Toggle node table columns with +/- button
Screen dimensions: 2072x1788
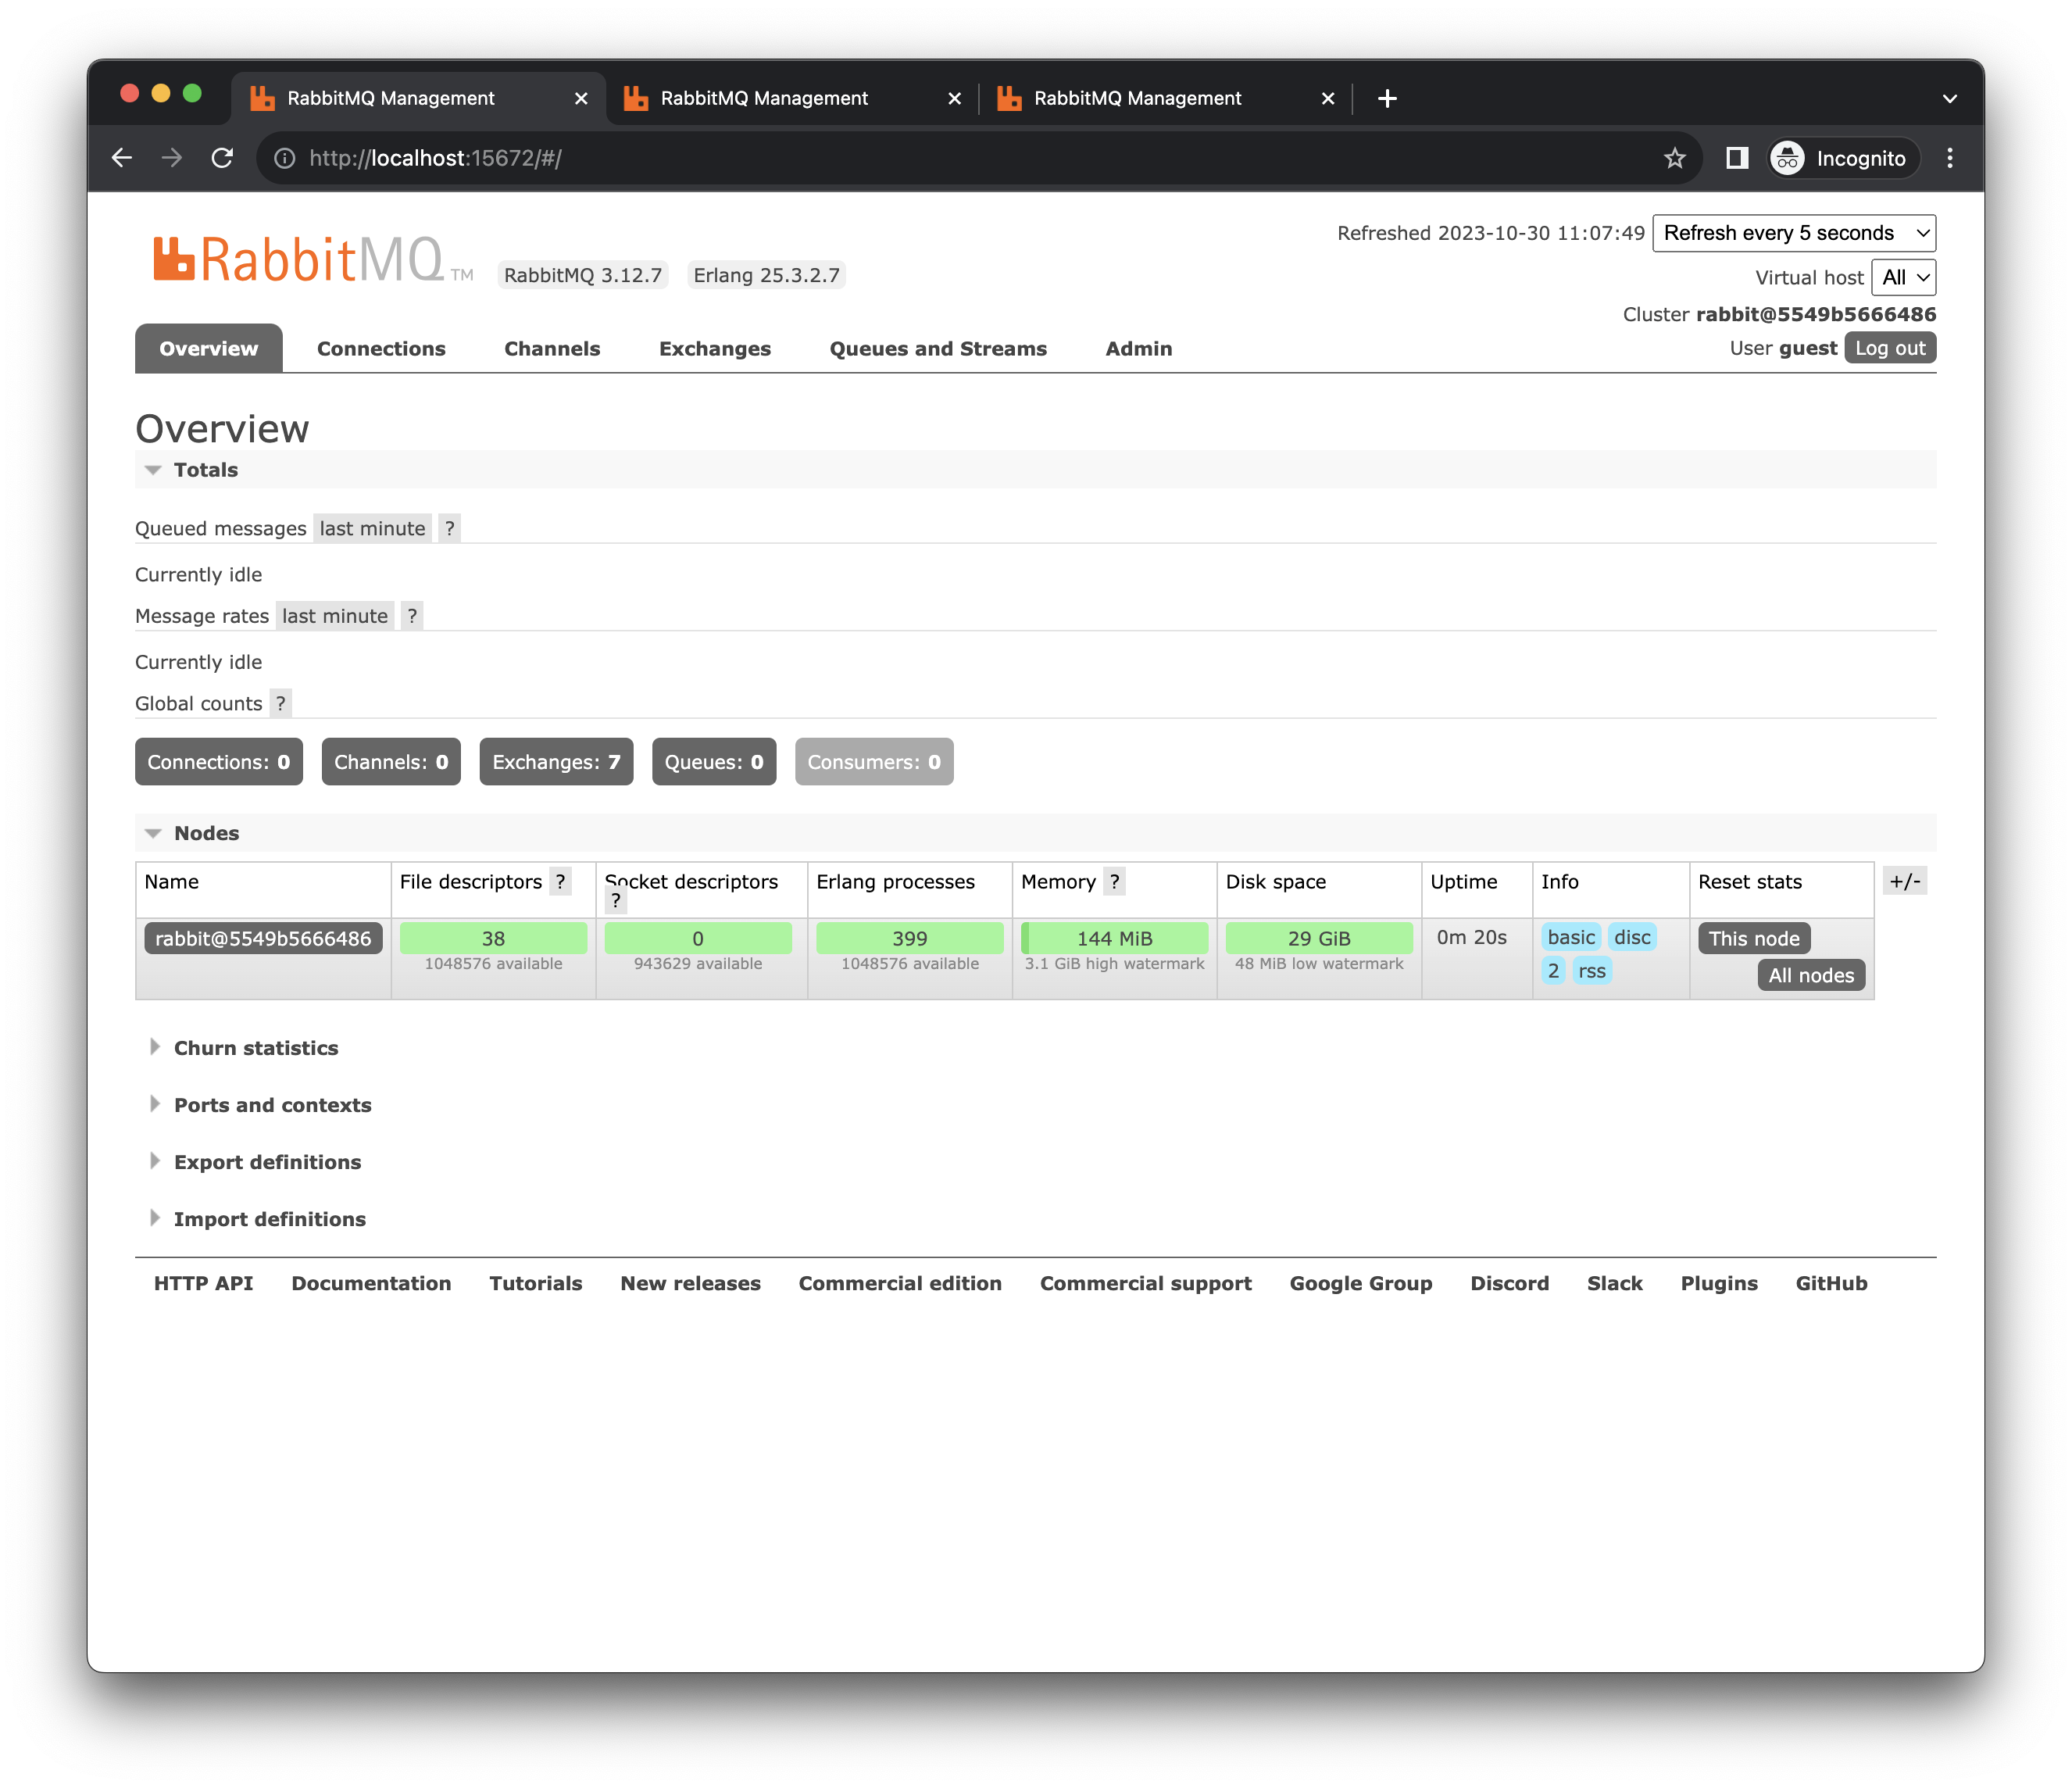coord(1905,881)
